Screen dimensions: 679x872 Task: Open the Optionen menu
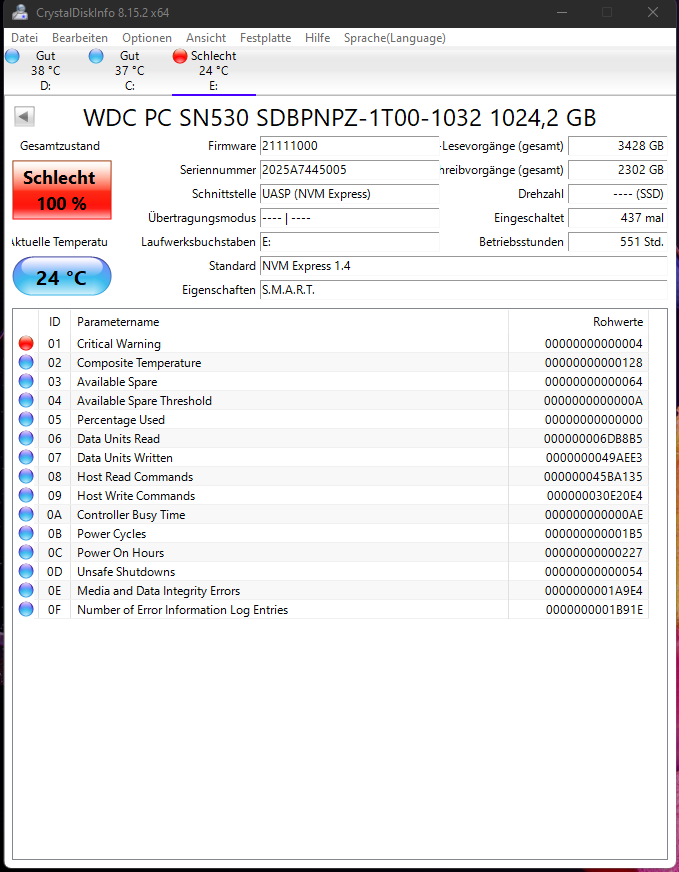[147, 38]
